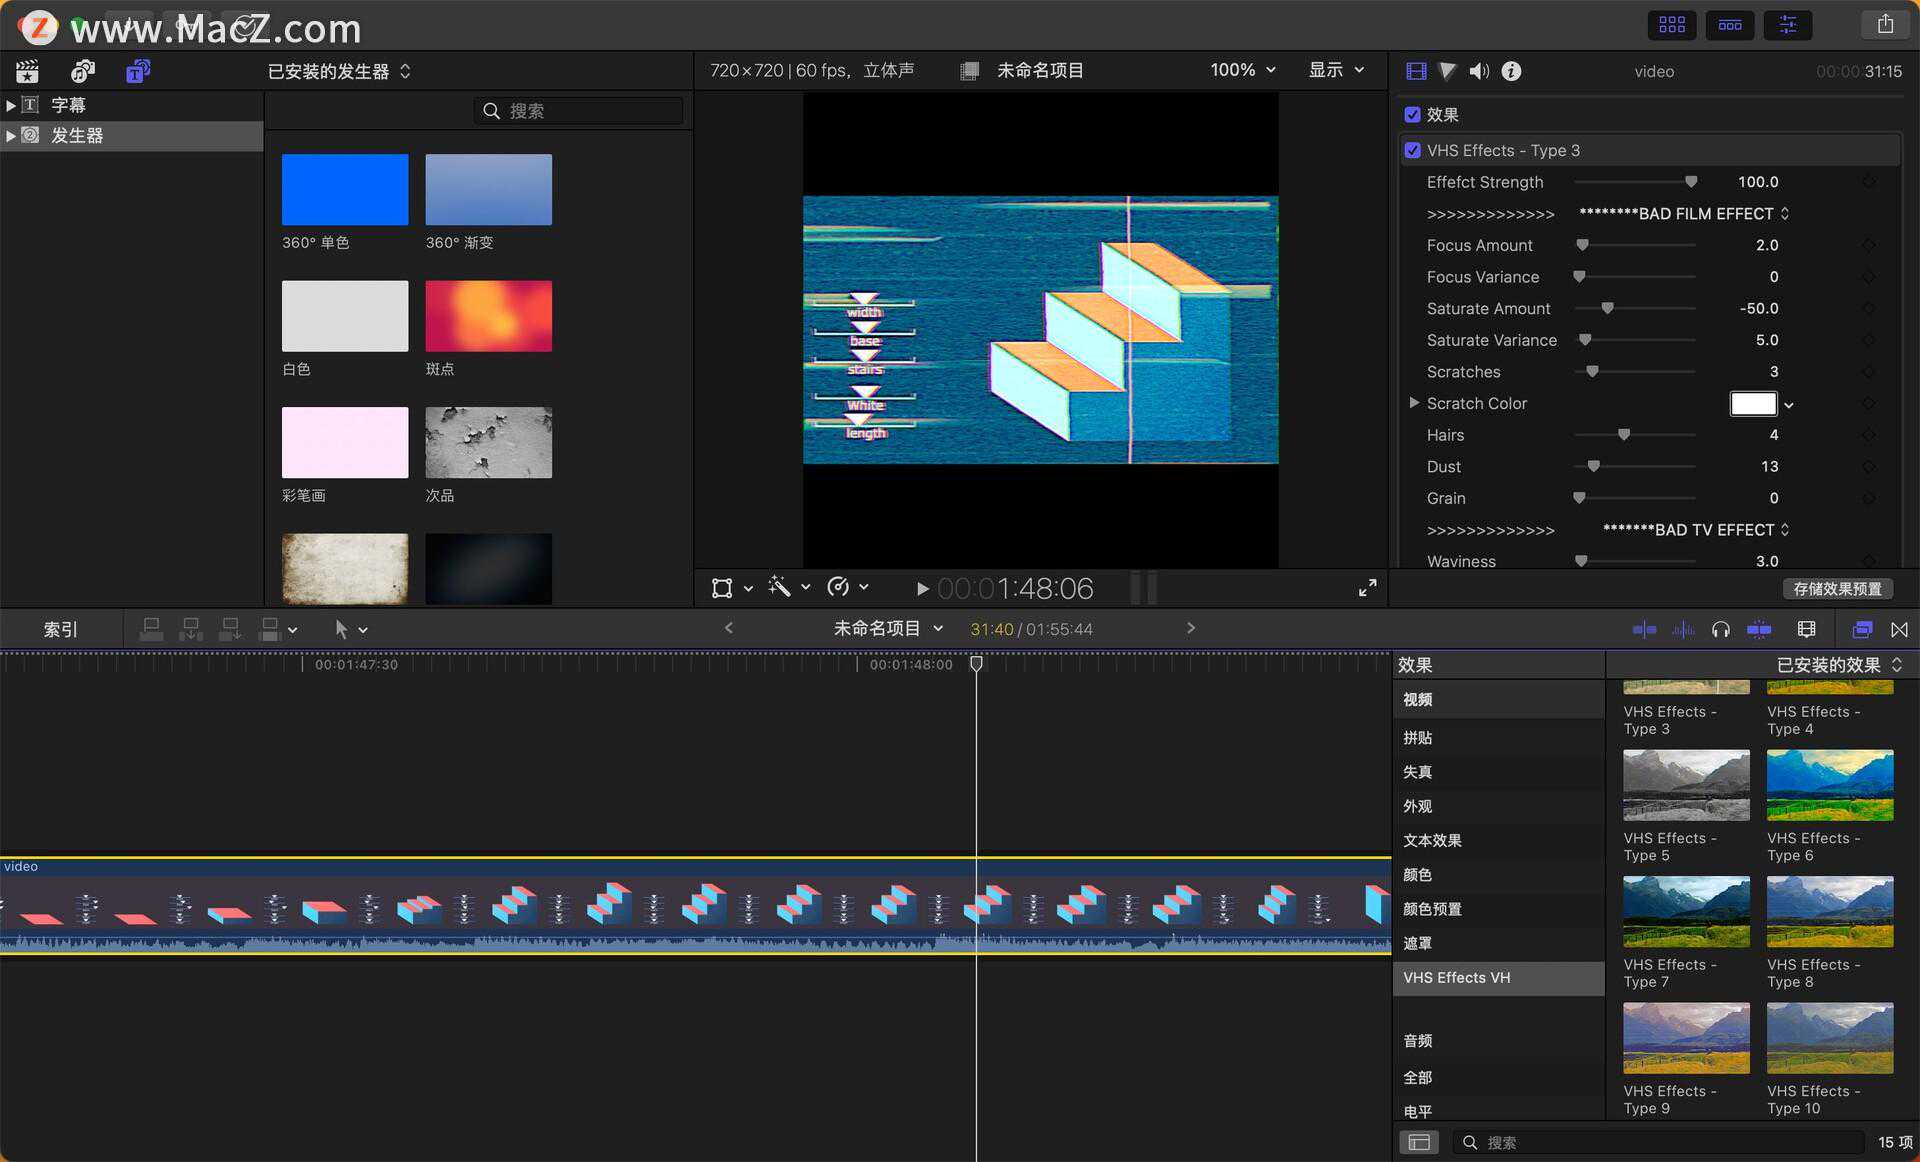Viewport: 1920px width, 1162px height.
Task: Select the 颜色预置 effects category
Action: point(1498,909)
